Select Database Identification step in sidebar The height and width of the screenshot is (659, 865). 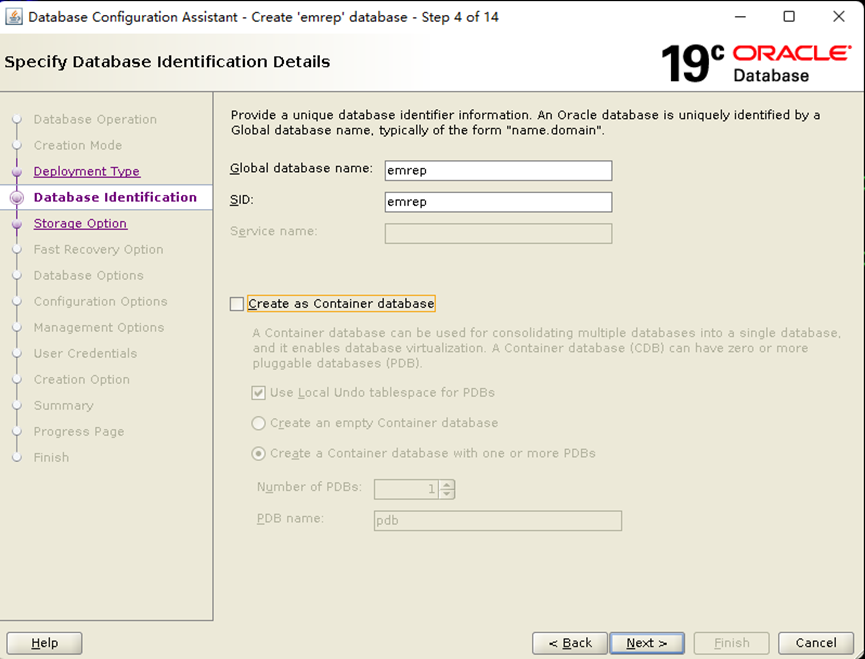115,197
